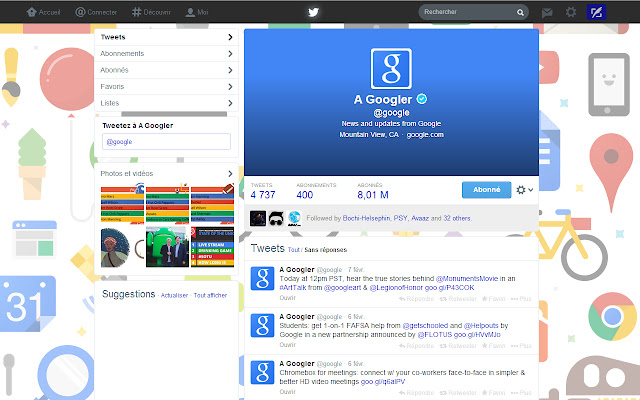Open the google.com profile link
640x400 pixels.
click(x=425, y=135)
